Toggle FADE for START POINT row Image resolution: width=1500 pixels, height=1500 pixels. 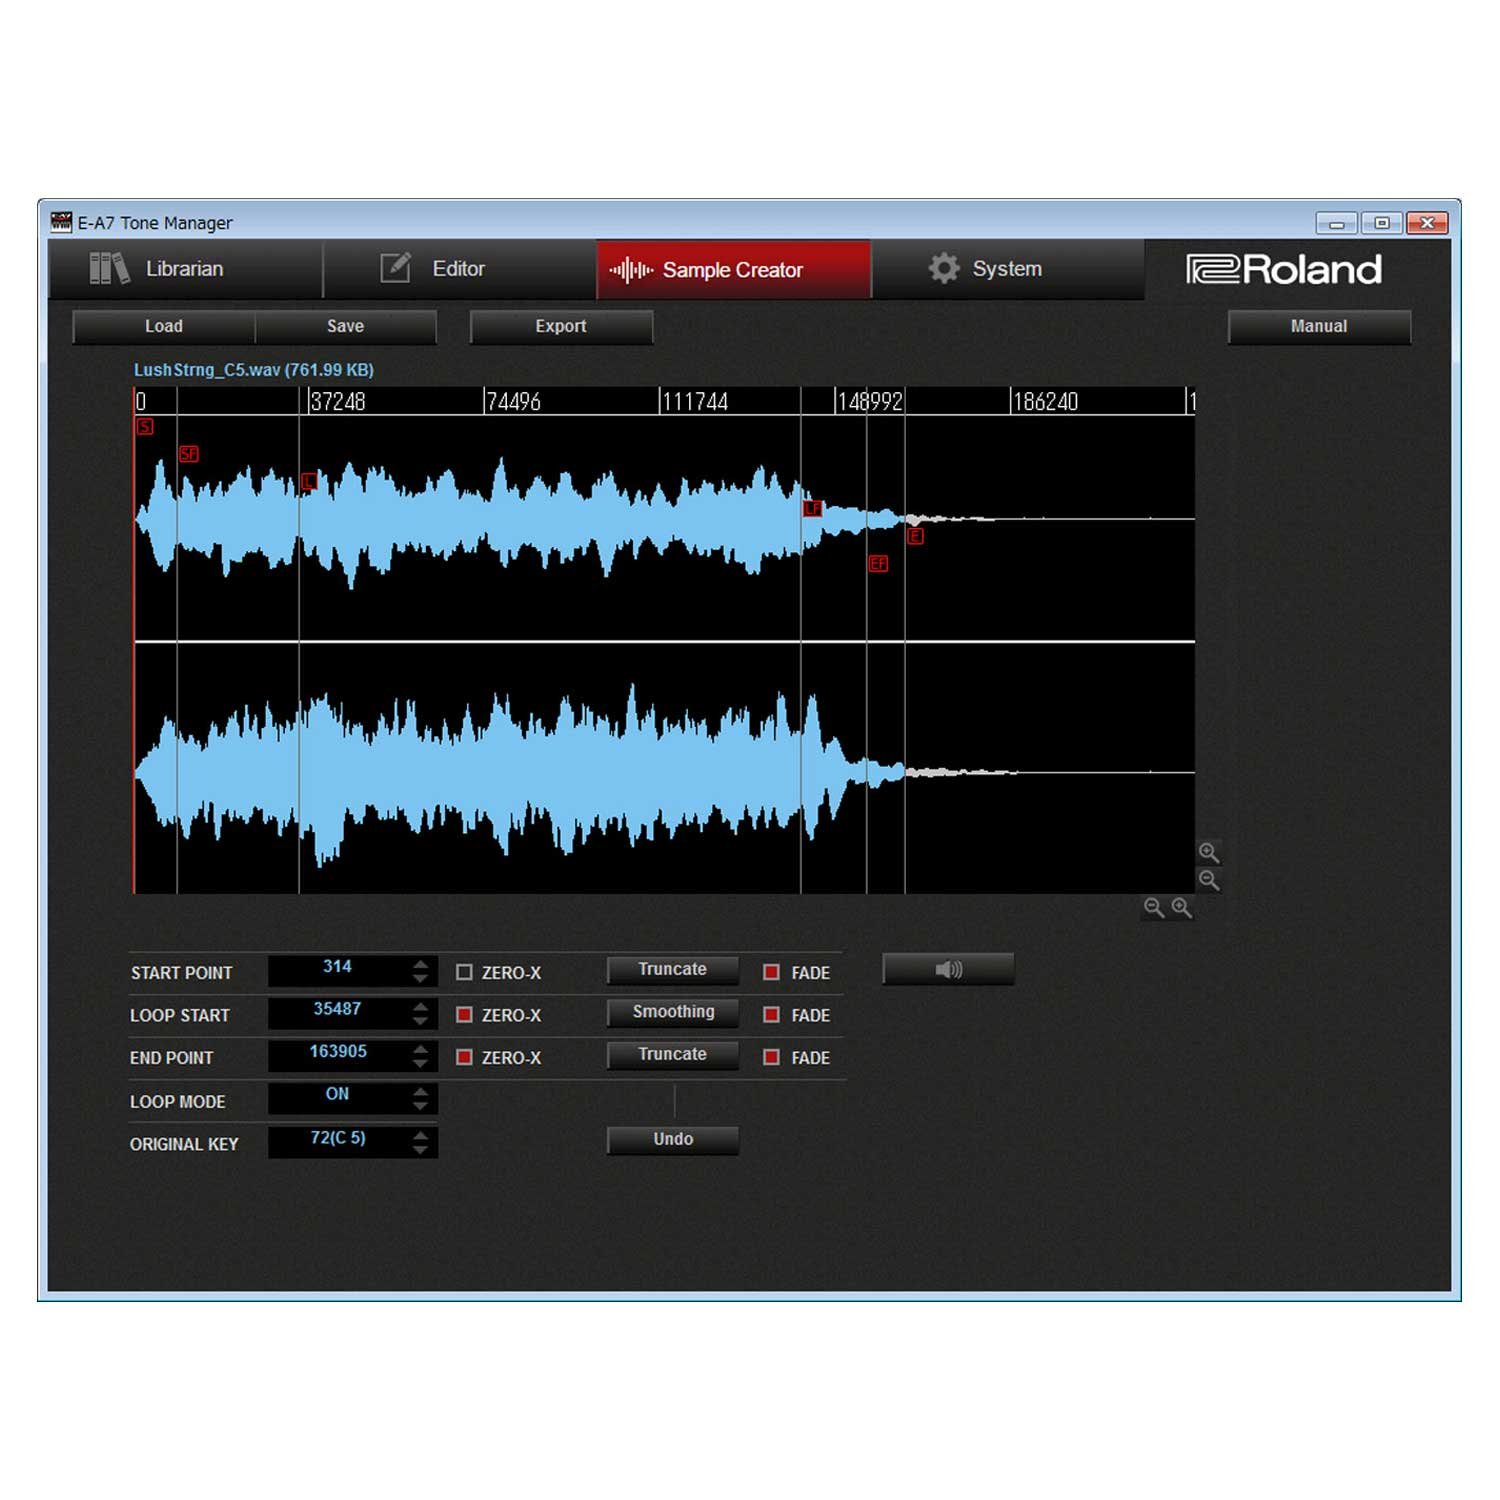coord(771,972)
